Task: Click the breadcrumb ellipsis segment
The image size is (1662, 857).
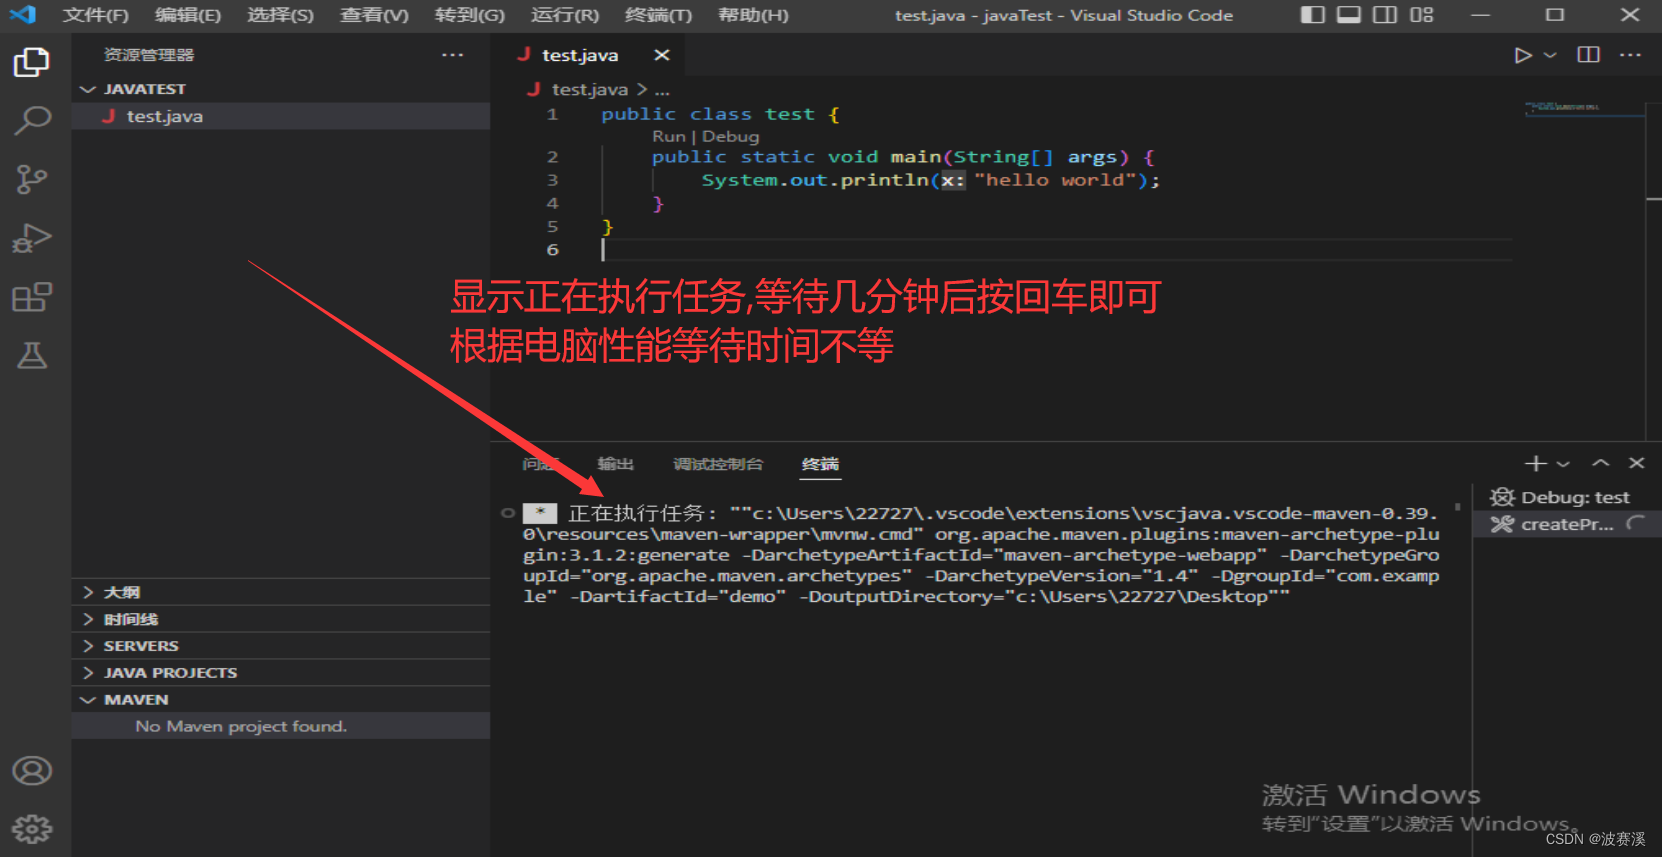Action: click(x=662, y=89)
